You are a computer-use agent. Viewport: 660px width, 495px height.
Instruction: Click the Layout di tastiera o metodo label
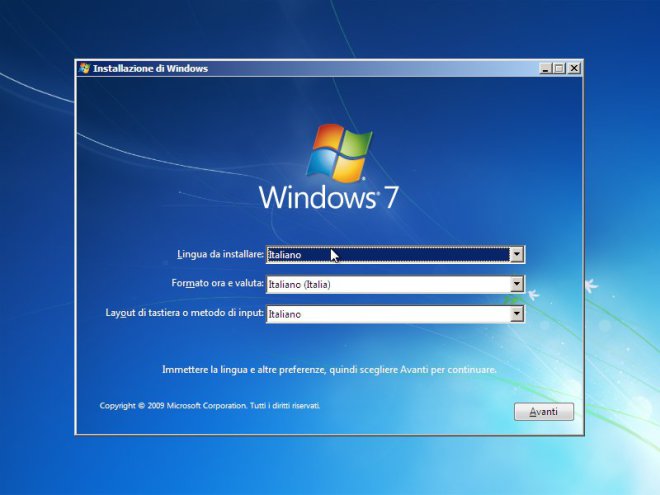(184, 314)
